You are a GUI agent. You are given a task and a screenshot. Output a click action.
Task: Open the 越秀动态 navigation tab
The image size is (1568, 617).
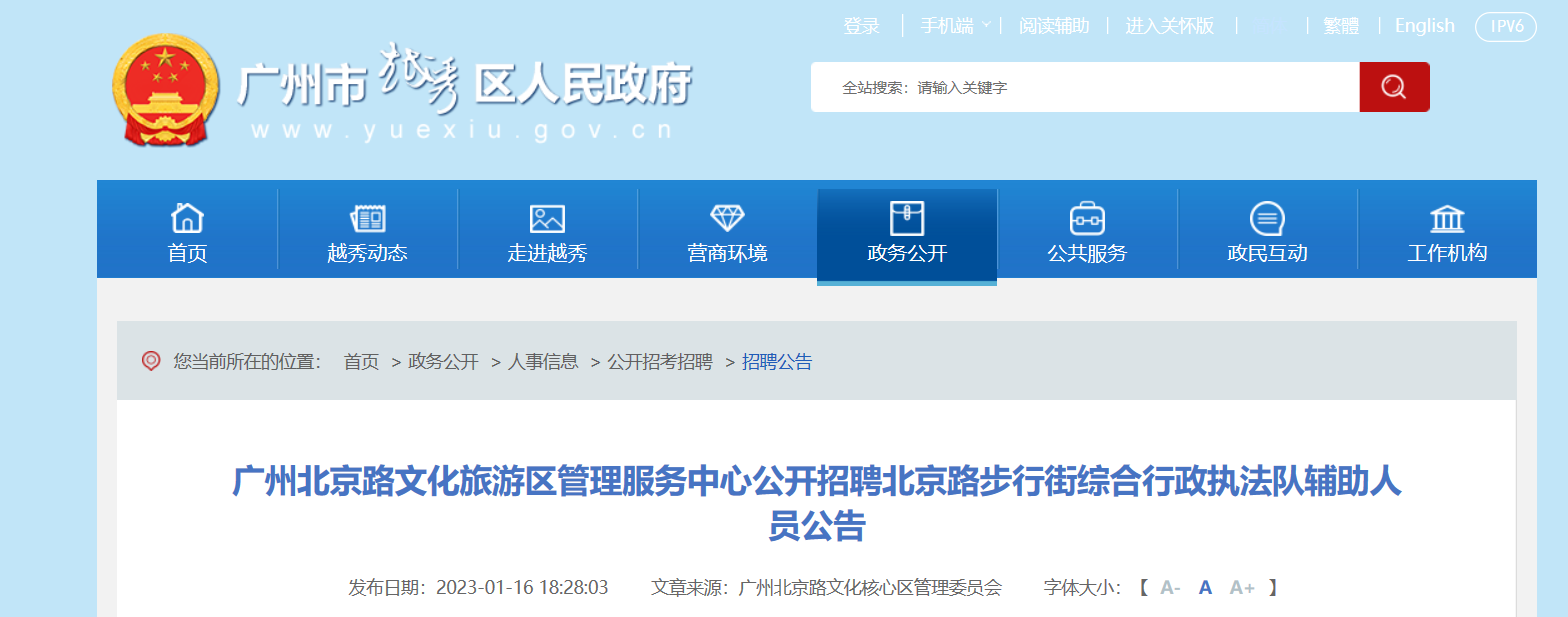pyautogui.click(x=367, y=229)
